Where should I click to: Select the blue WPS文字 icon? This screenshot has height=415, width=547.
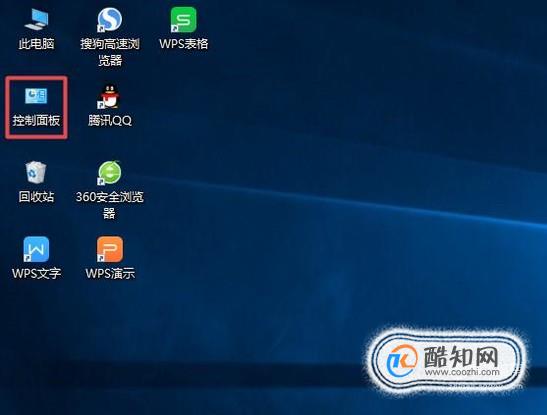click(36, 249)
